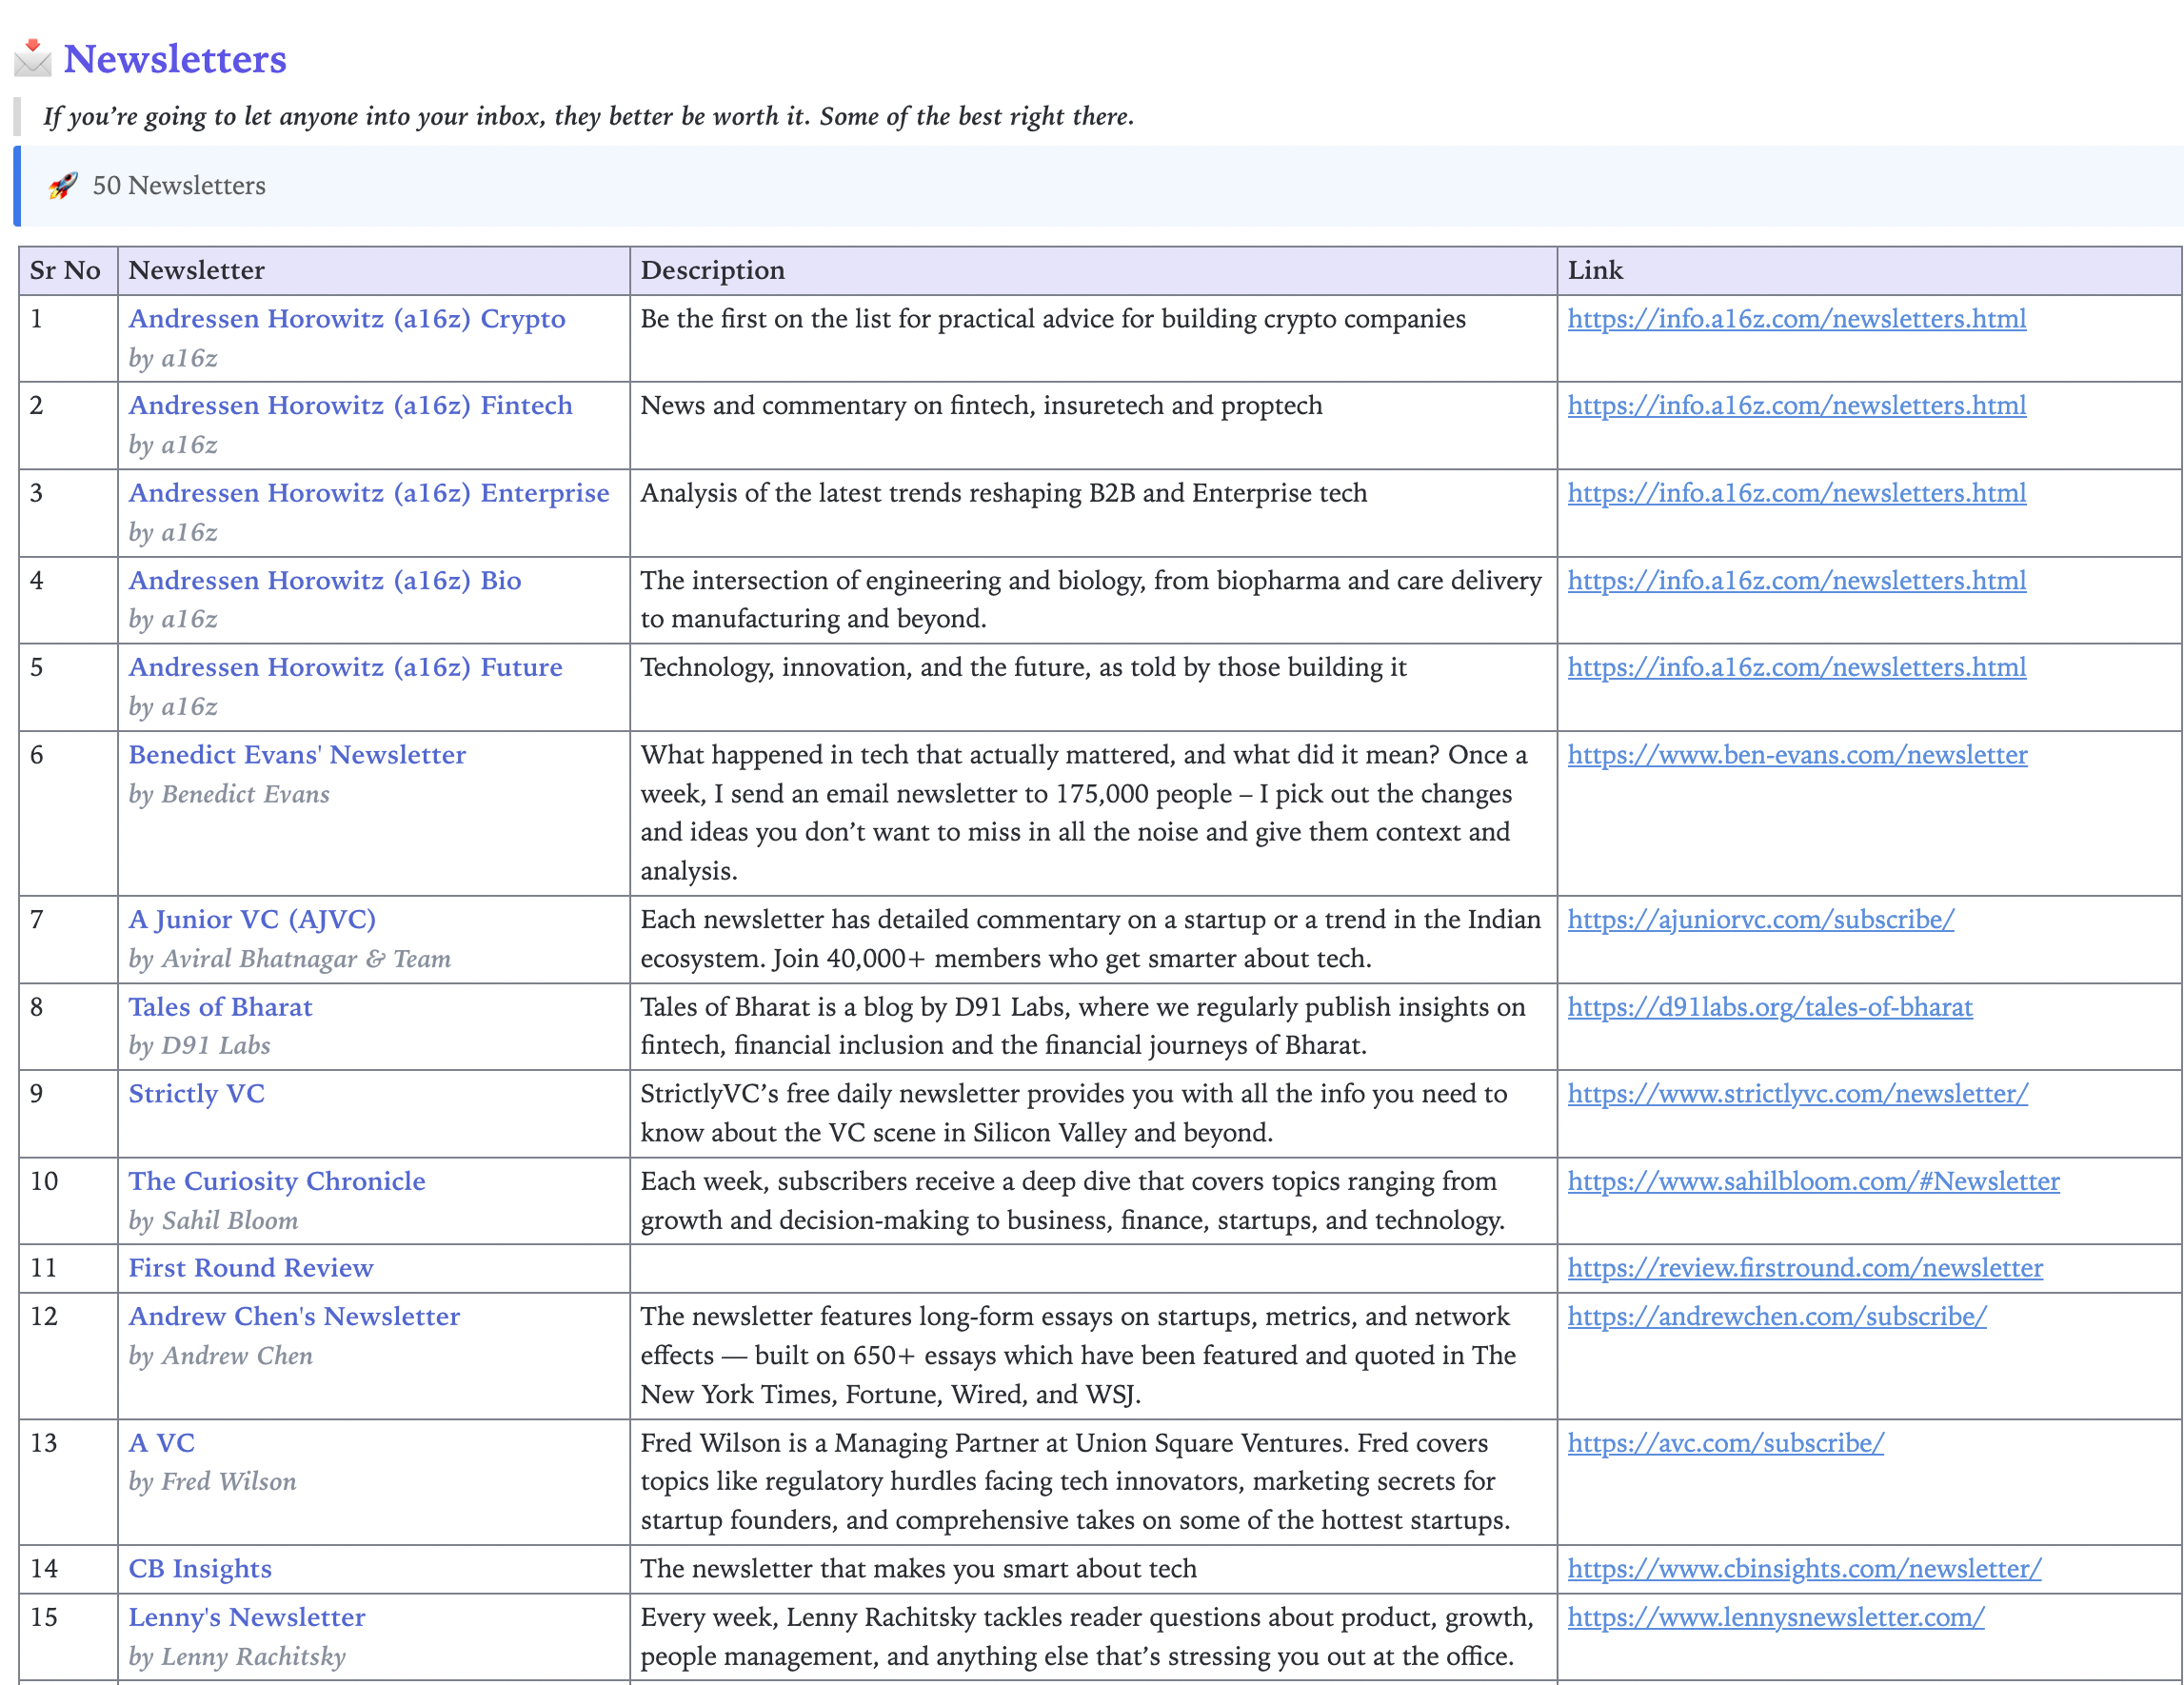The image size is (2184, 1685).
Task: Open Andrew Chen's Newsletter title link
Action: coord(295,1317)
